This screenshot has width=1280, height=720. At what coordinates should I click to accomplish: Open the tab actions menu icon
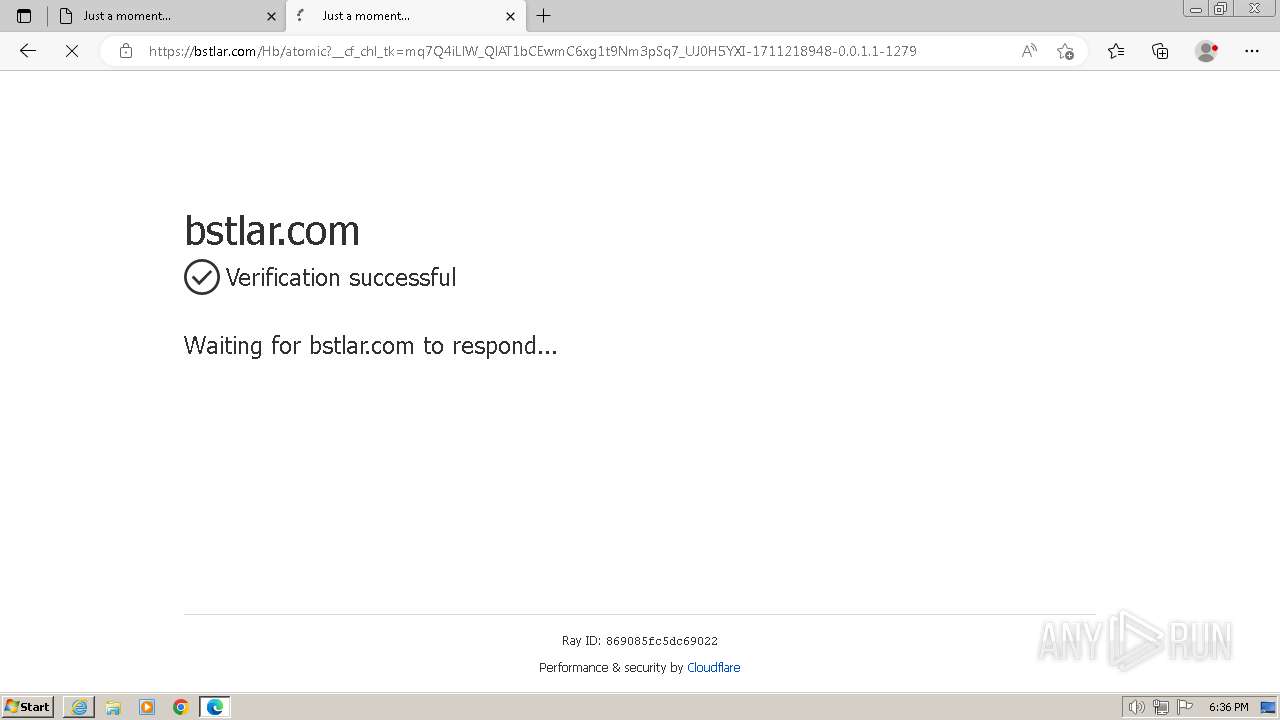coord(24,16)
